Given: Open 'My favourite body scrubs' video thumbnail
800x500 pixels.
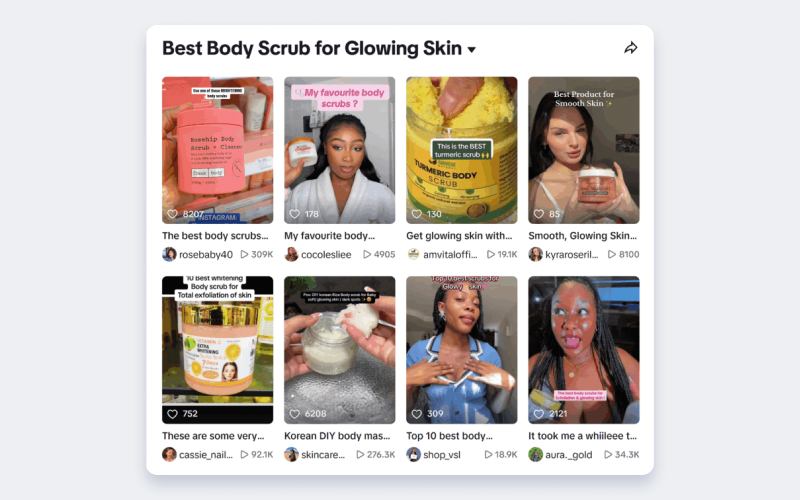Looking at the screenshot, I should tap(339, 150).
